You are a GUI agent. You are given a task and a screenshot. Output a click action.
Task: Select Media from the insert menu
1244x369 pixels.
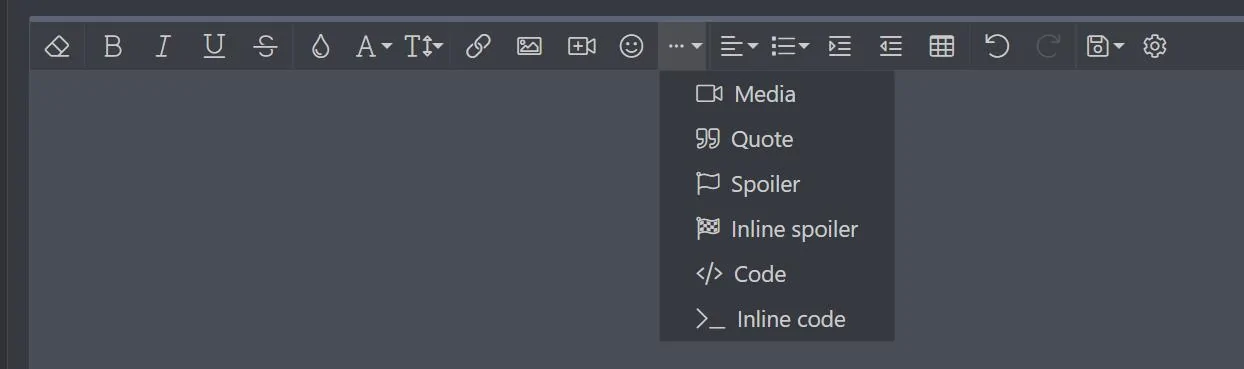pos(777,94)
